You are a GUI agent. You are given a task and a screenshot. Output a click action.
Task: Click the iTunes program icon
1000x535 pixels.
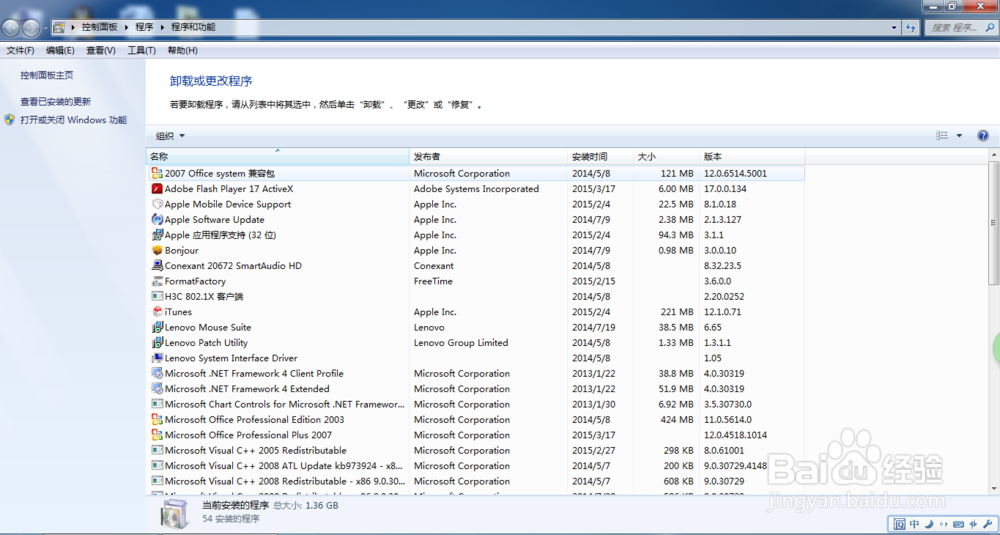point(157,312)
